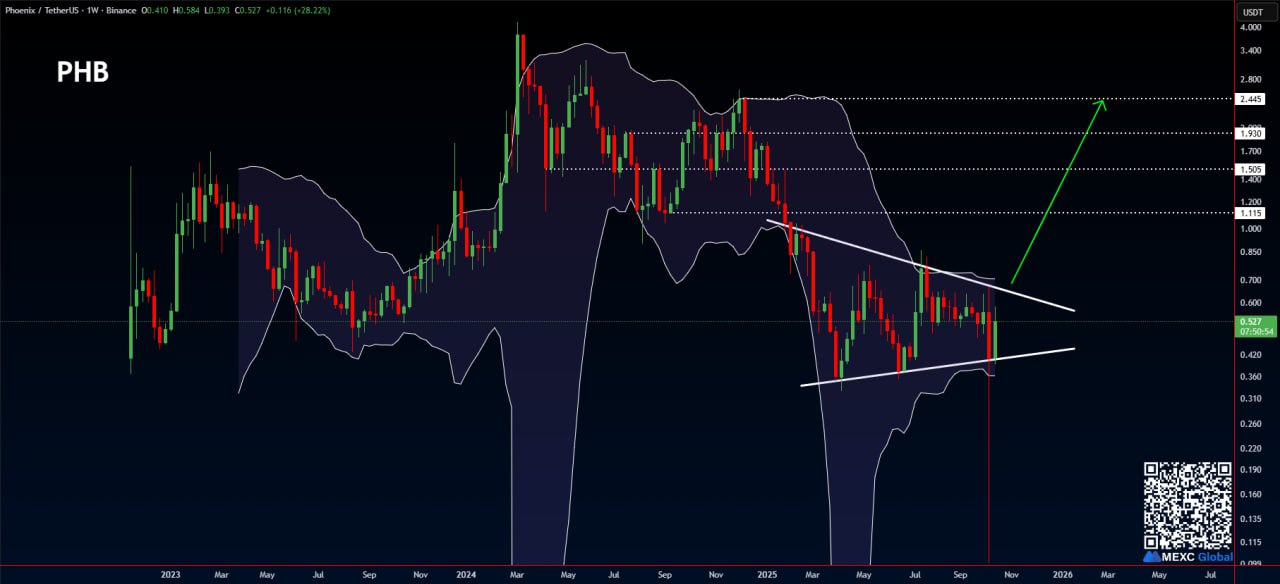Screen dimensions: 1280x584
Task: Click the 2024 label on time axis
Action: [465, 575]
